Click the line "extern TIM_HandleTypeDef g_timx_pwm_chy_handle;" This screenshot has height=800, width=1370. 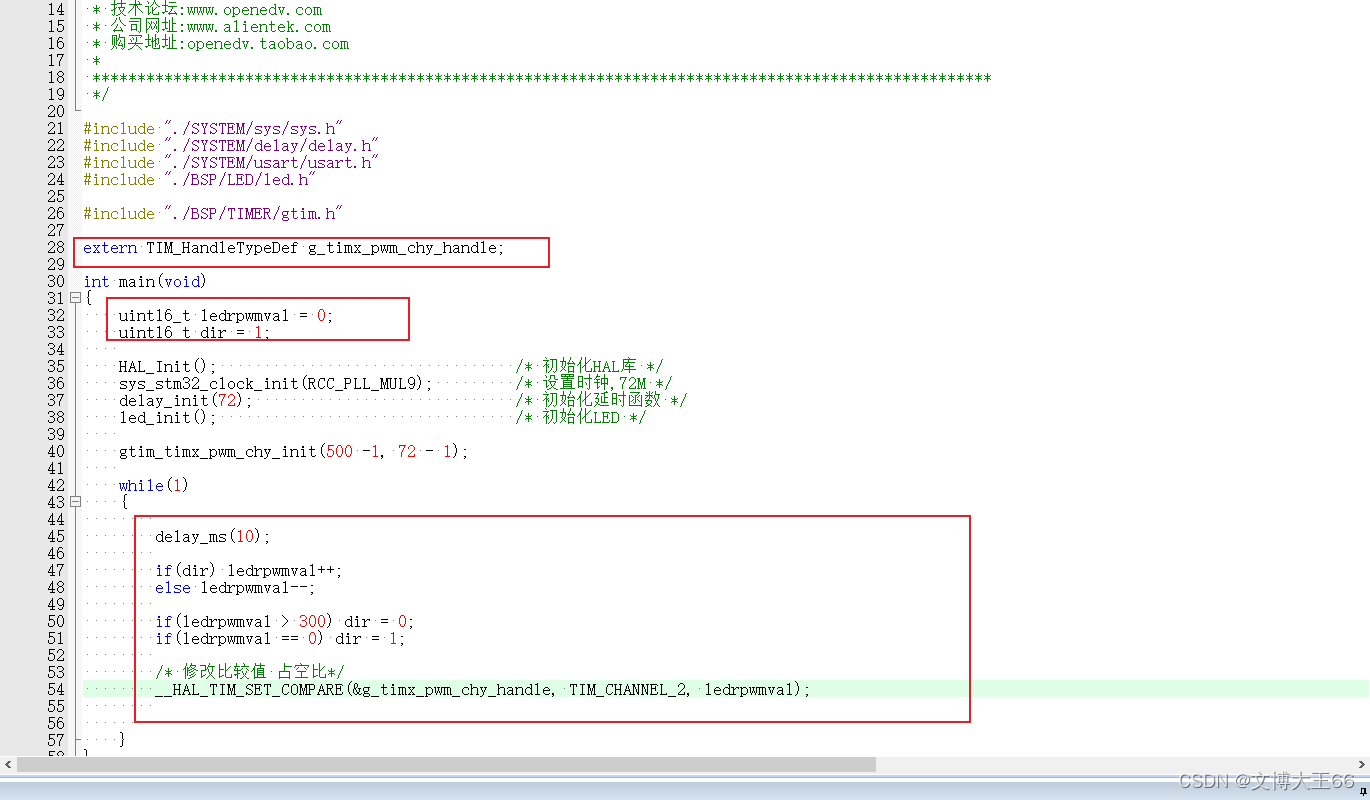[294, 248]
